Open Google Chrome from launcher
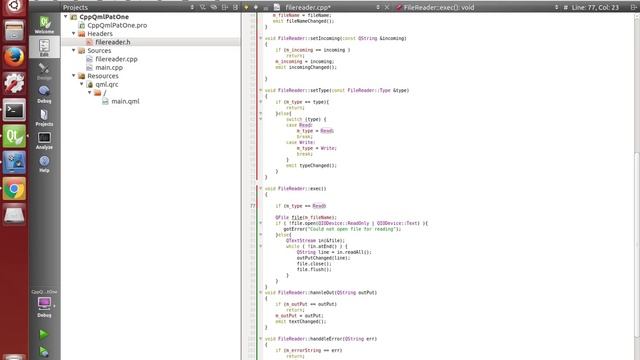This screenshot has height=360, width=640. 14,189
